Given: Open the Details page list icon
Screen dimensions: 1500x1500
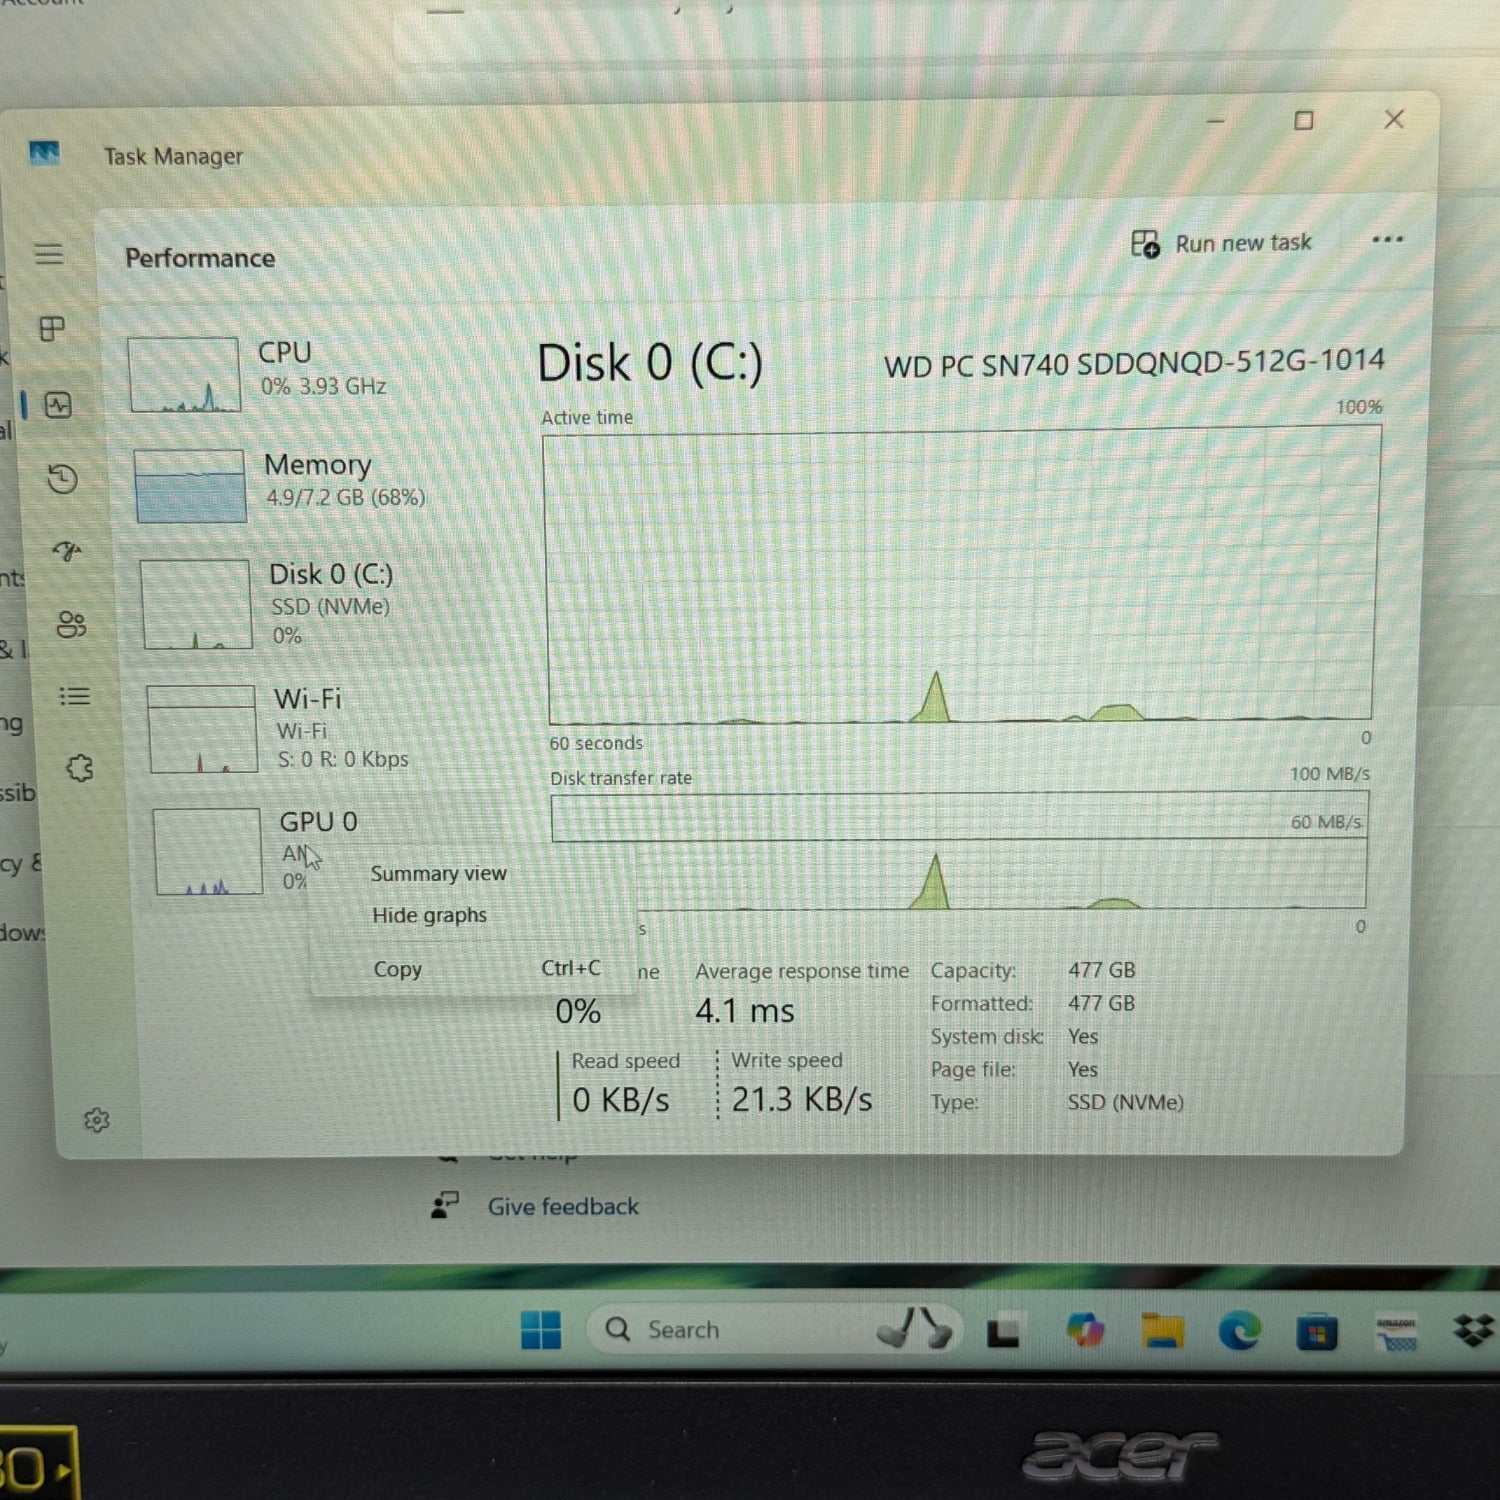Looking at the screenshot, I should pyautogui.click(x=75, y=696).
